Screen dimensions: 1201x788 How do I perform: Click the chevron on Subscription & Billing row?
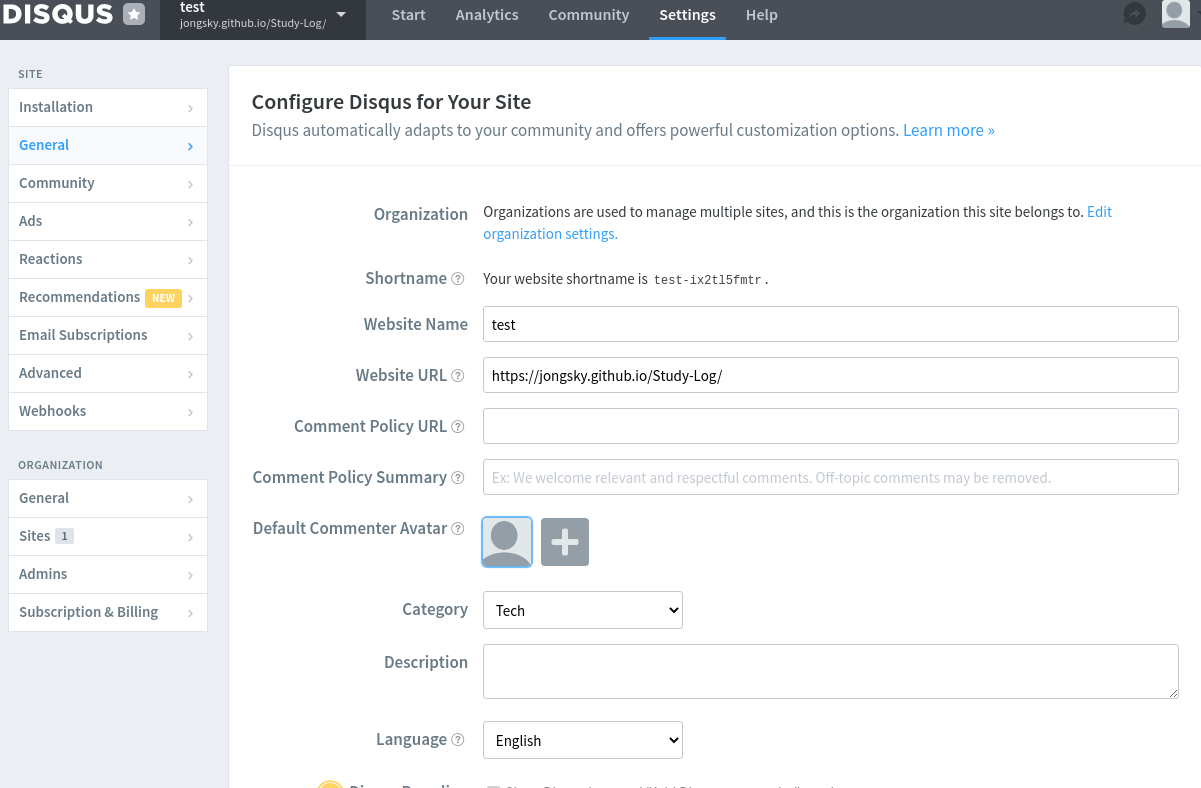pos(190,613)
